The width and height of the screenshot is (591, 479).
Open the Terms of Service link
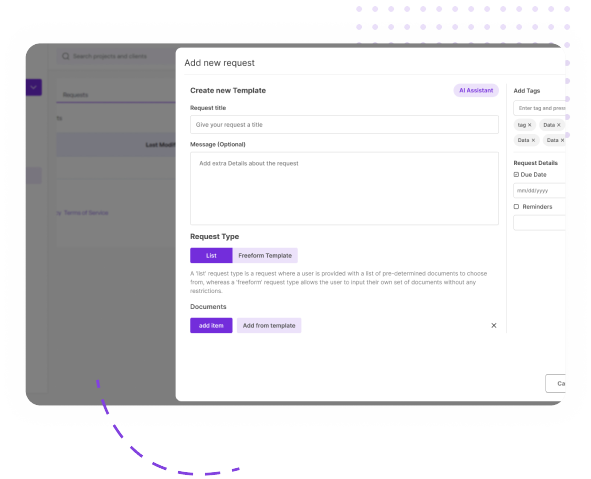point(86,213)
